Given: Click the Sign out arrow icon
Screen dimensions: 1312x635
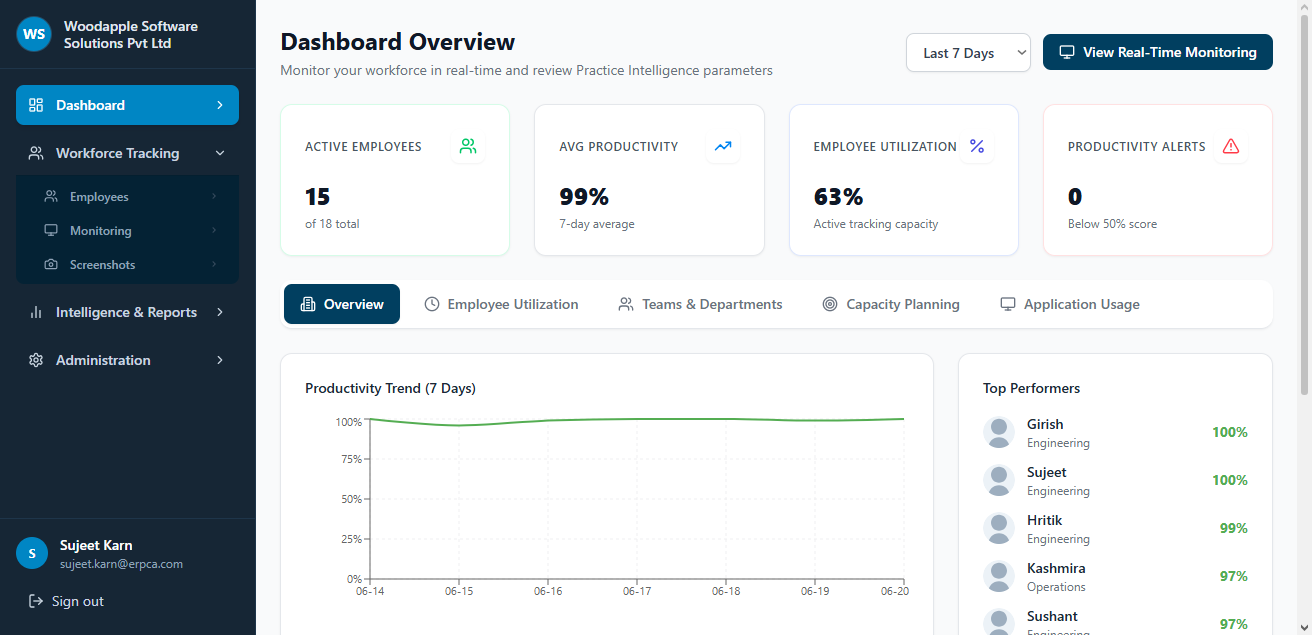Looking at the screenshot, I should (35, 601).
